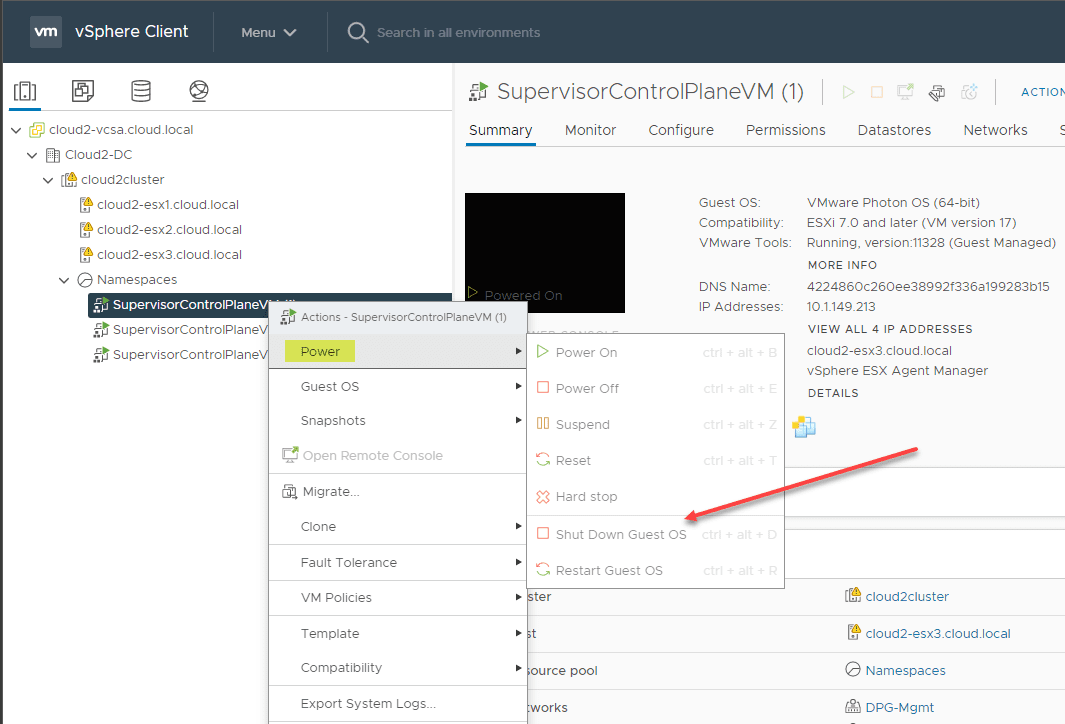Viewport: 1065px width, 724px height.
Task: Open the Storage inventory view icon
Action: 141,92
